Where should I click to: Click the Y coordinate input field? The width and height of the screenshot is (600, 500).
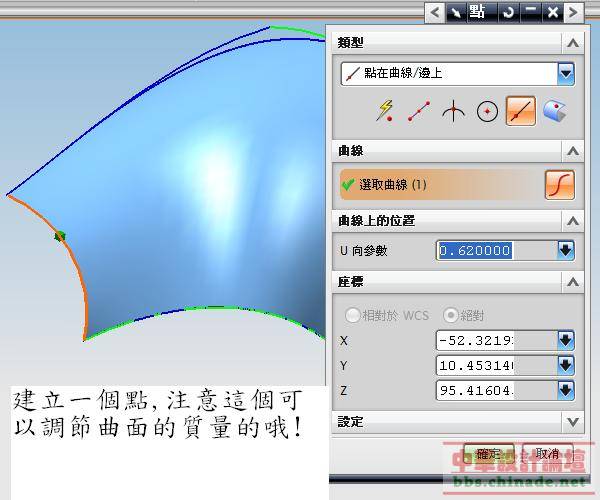[497, 365]
